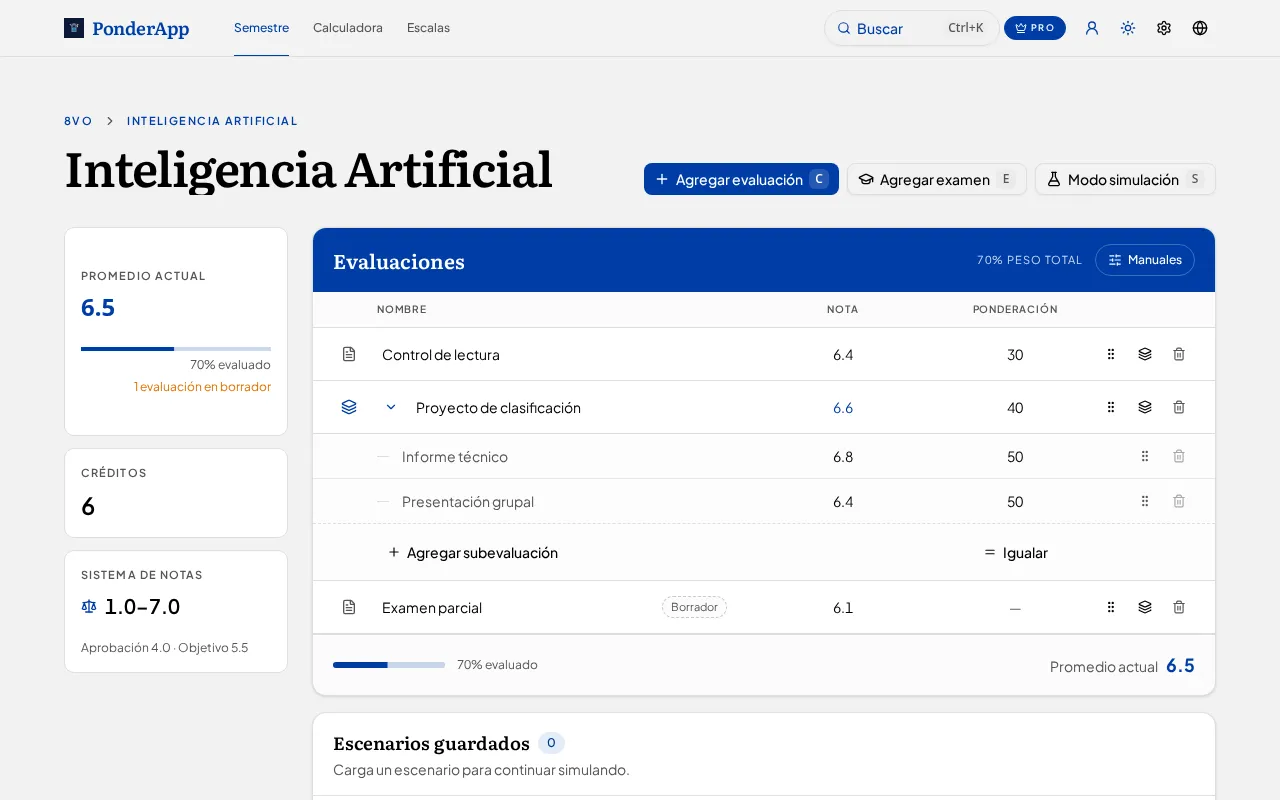Edit Presentación grupal grade 6.4
This screenshot has width=1280, height=800.
tap(843, 501)
